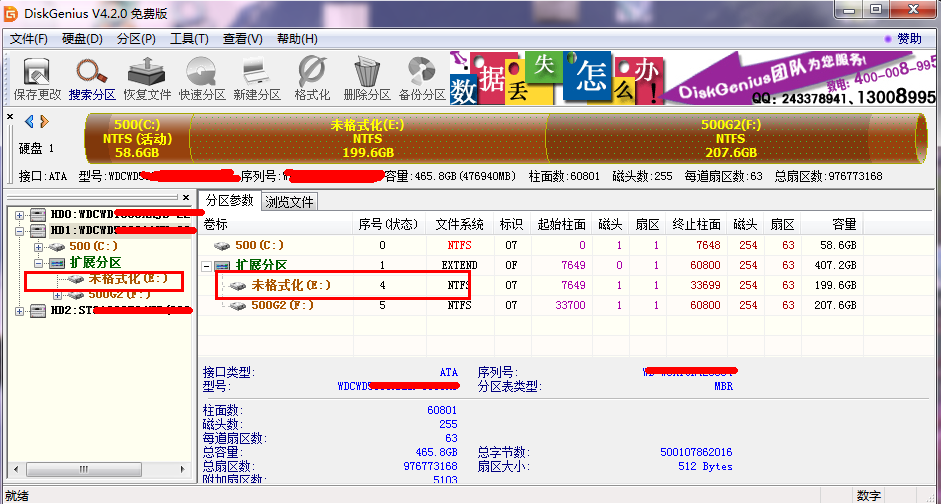941x504 pixels.
Task: Open the 查看(V) menu
Action: 242,39
